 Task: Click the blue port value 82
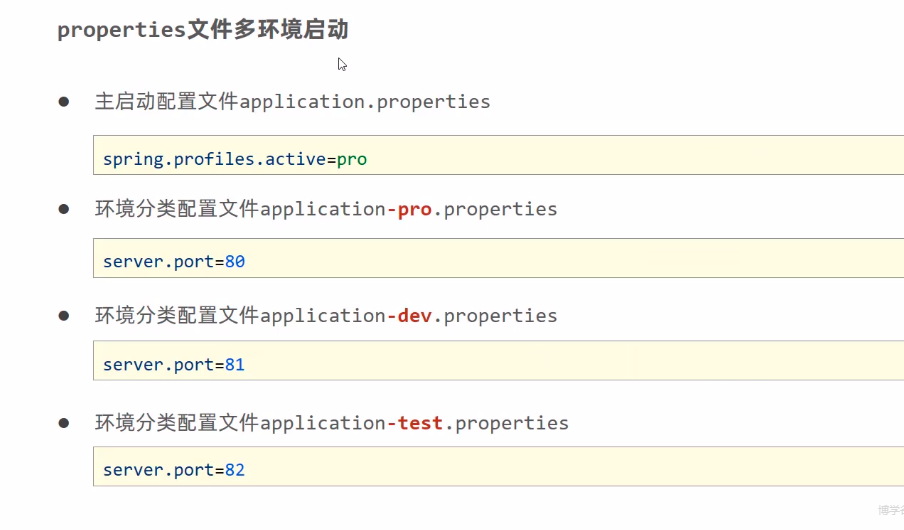pyautogui.click(x=235, y=470)
